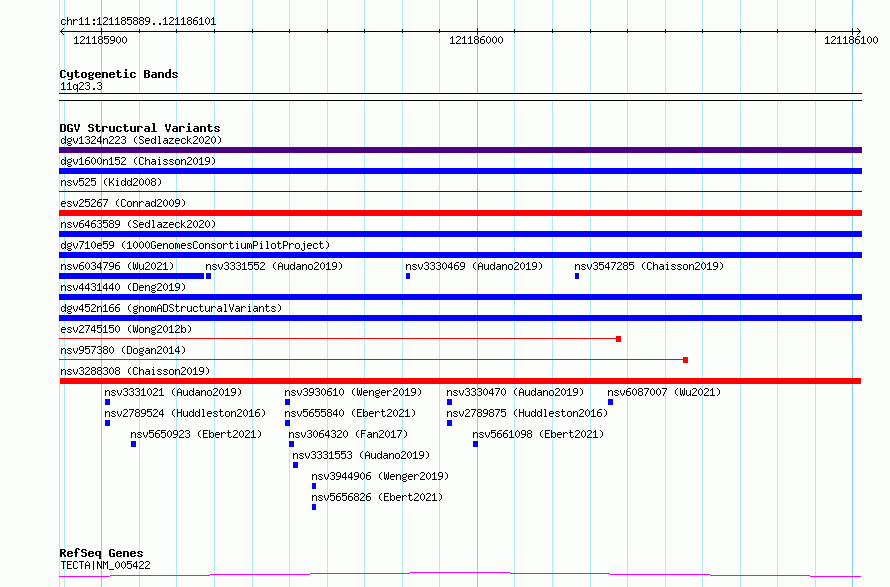This screenshot has height=587, width=890.
Task: Select the blue marker under nsv3547285
Action: (577, 276)
